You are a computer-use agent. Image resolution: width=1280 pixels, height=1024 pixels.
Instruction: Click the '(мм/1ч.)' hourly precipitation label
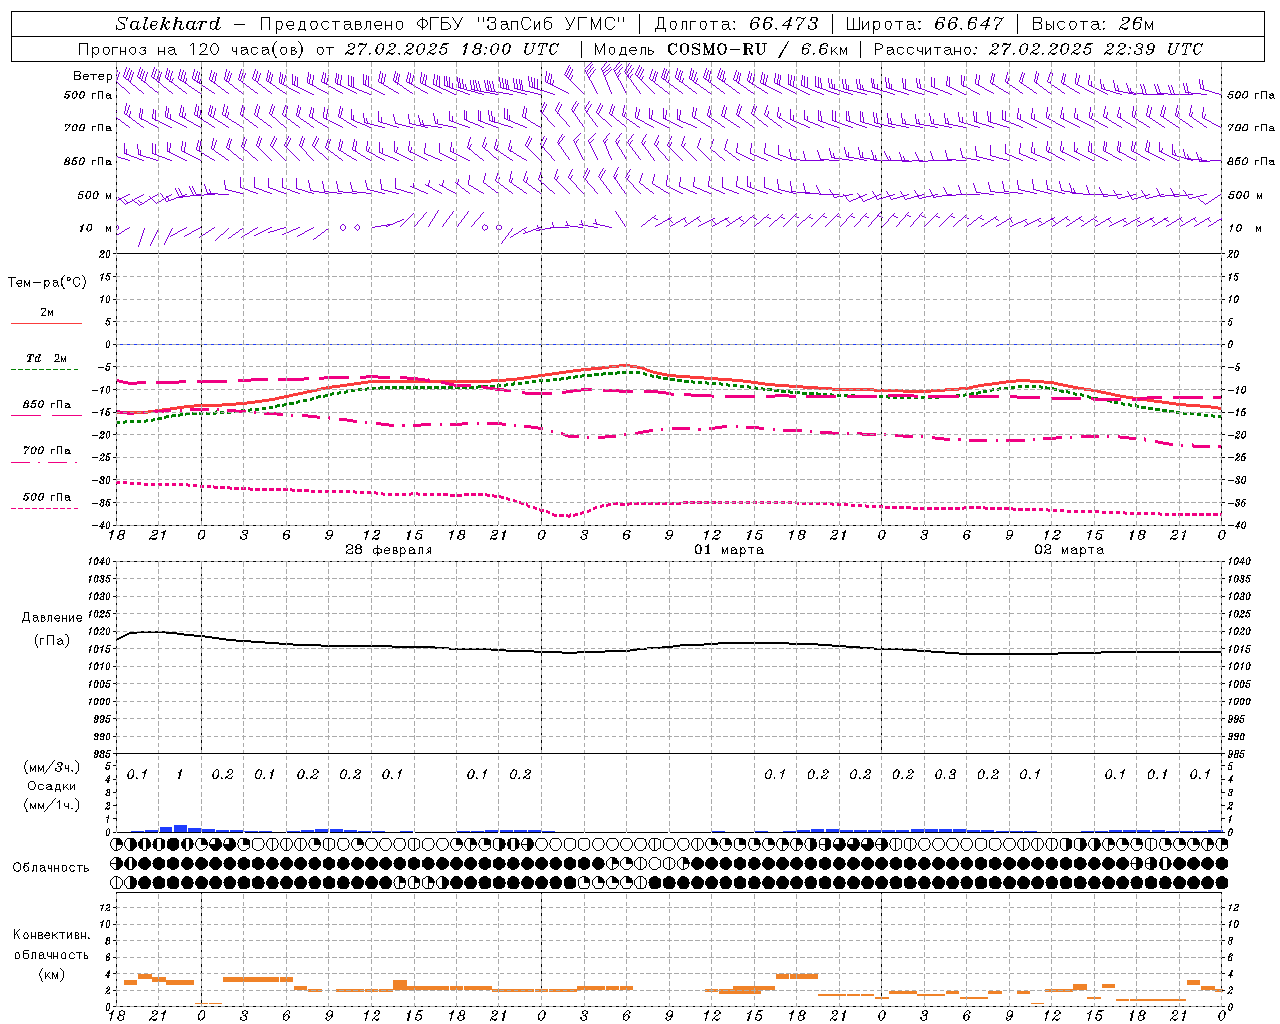pos(52,805)
